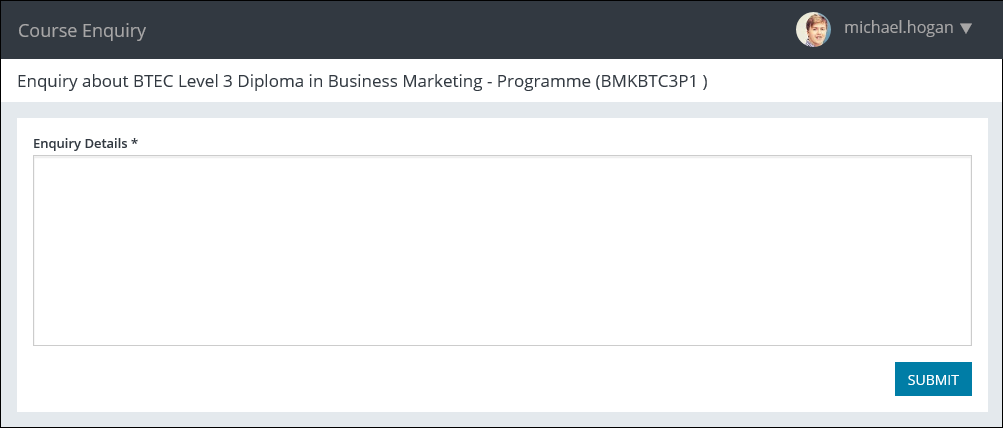Focus the Enquiry Details text area

click(x=502, y=250)
